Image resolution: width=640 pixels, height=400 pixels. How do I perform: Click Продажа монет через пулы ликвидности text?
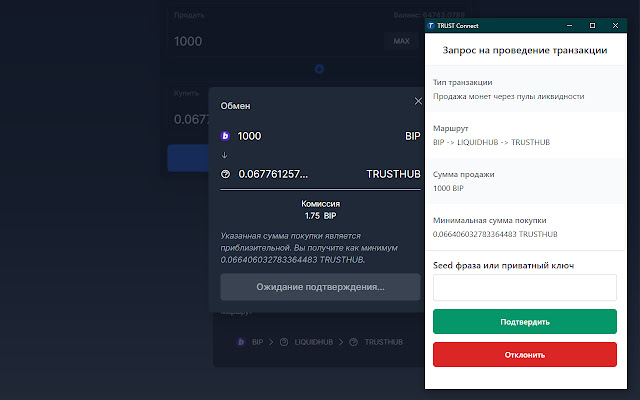tap(509, 96)
